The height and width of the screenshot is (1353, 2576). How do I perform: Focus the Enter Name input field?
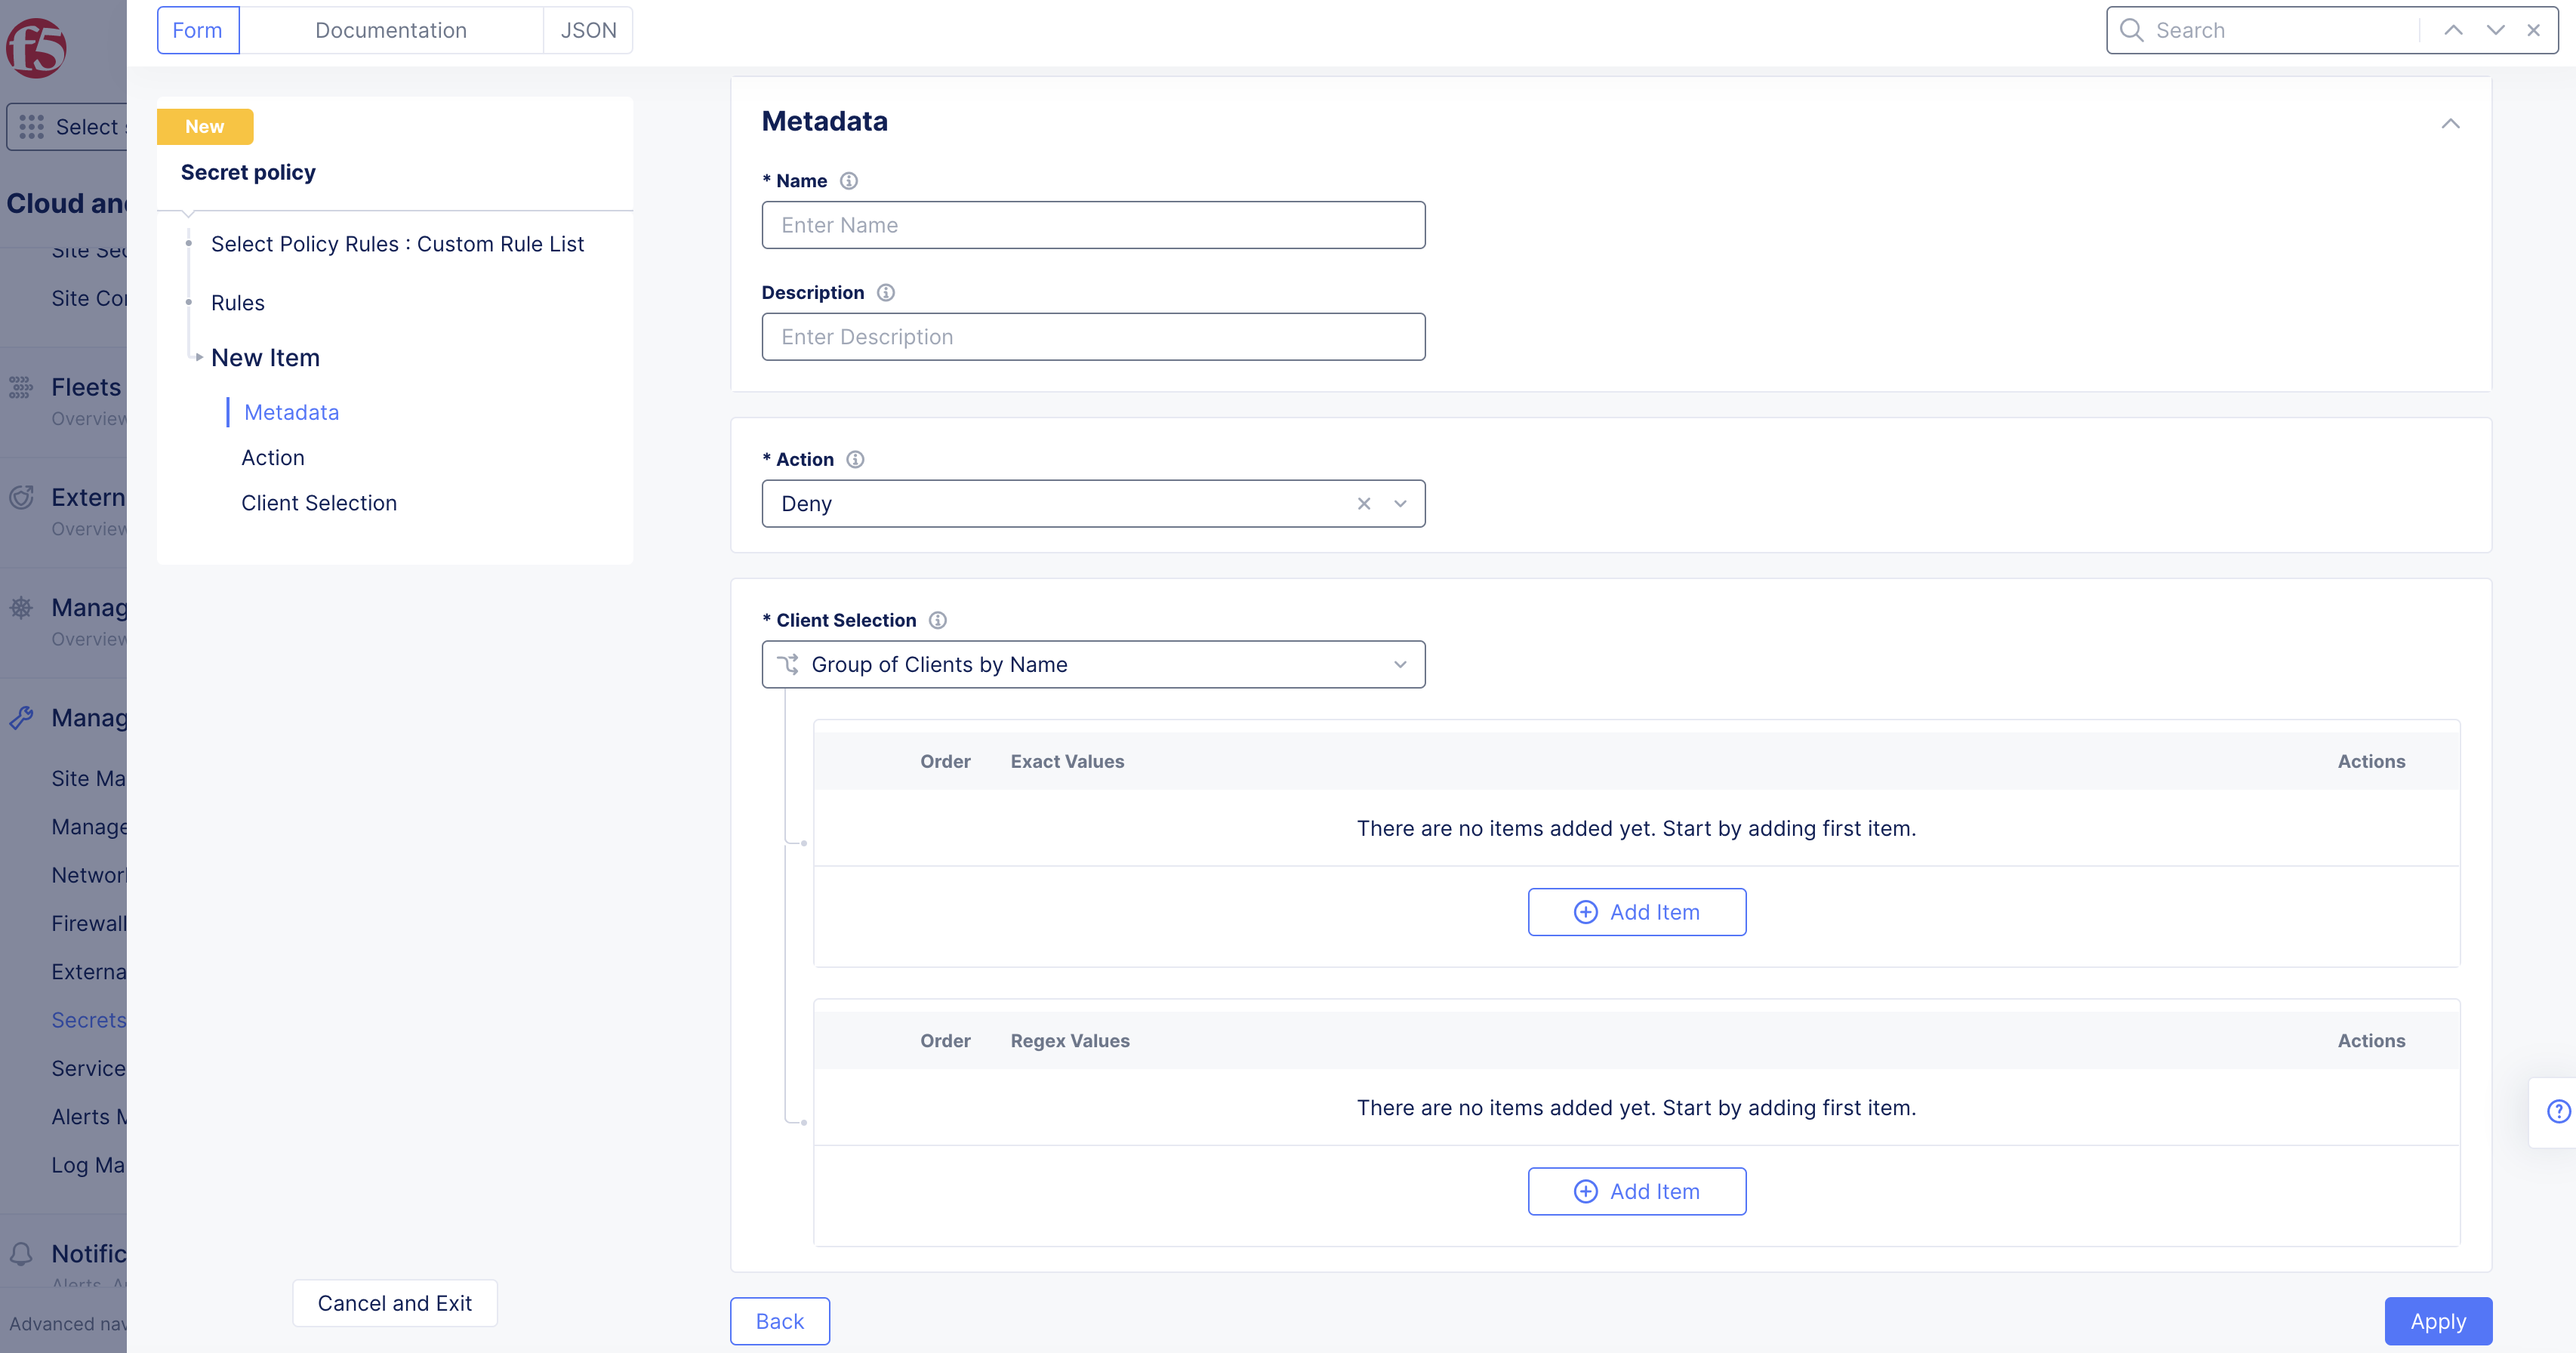[x=1092, y=225]
